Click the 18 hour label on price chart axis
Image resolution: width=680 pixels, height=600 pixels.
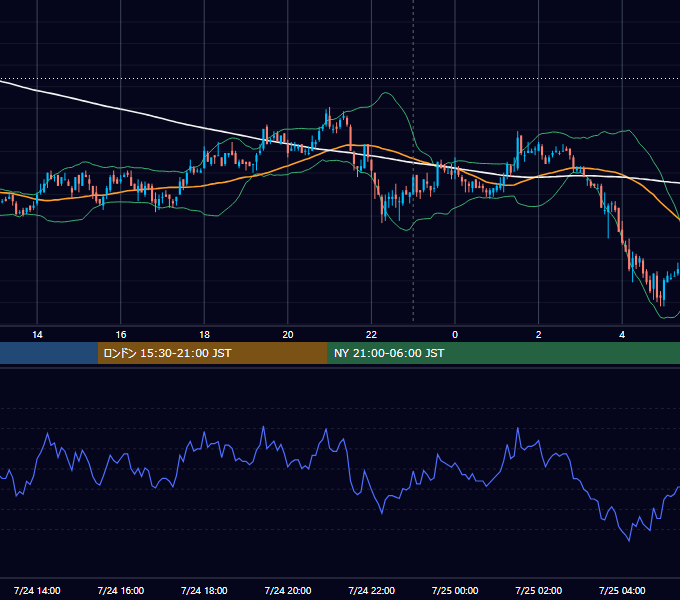click(x=204, y=335)
